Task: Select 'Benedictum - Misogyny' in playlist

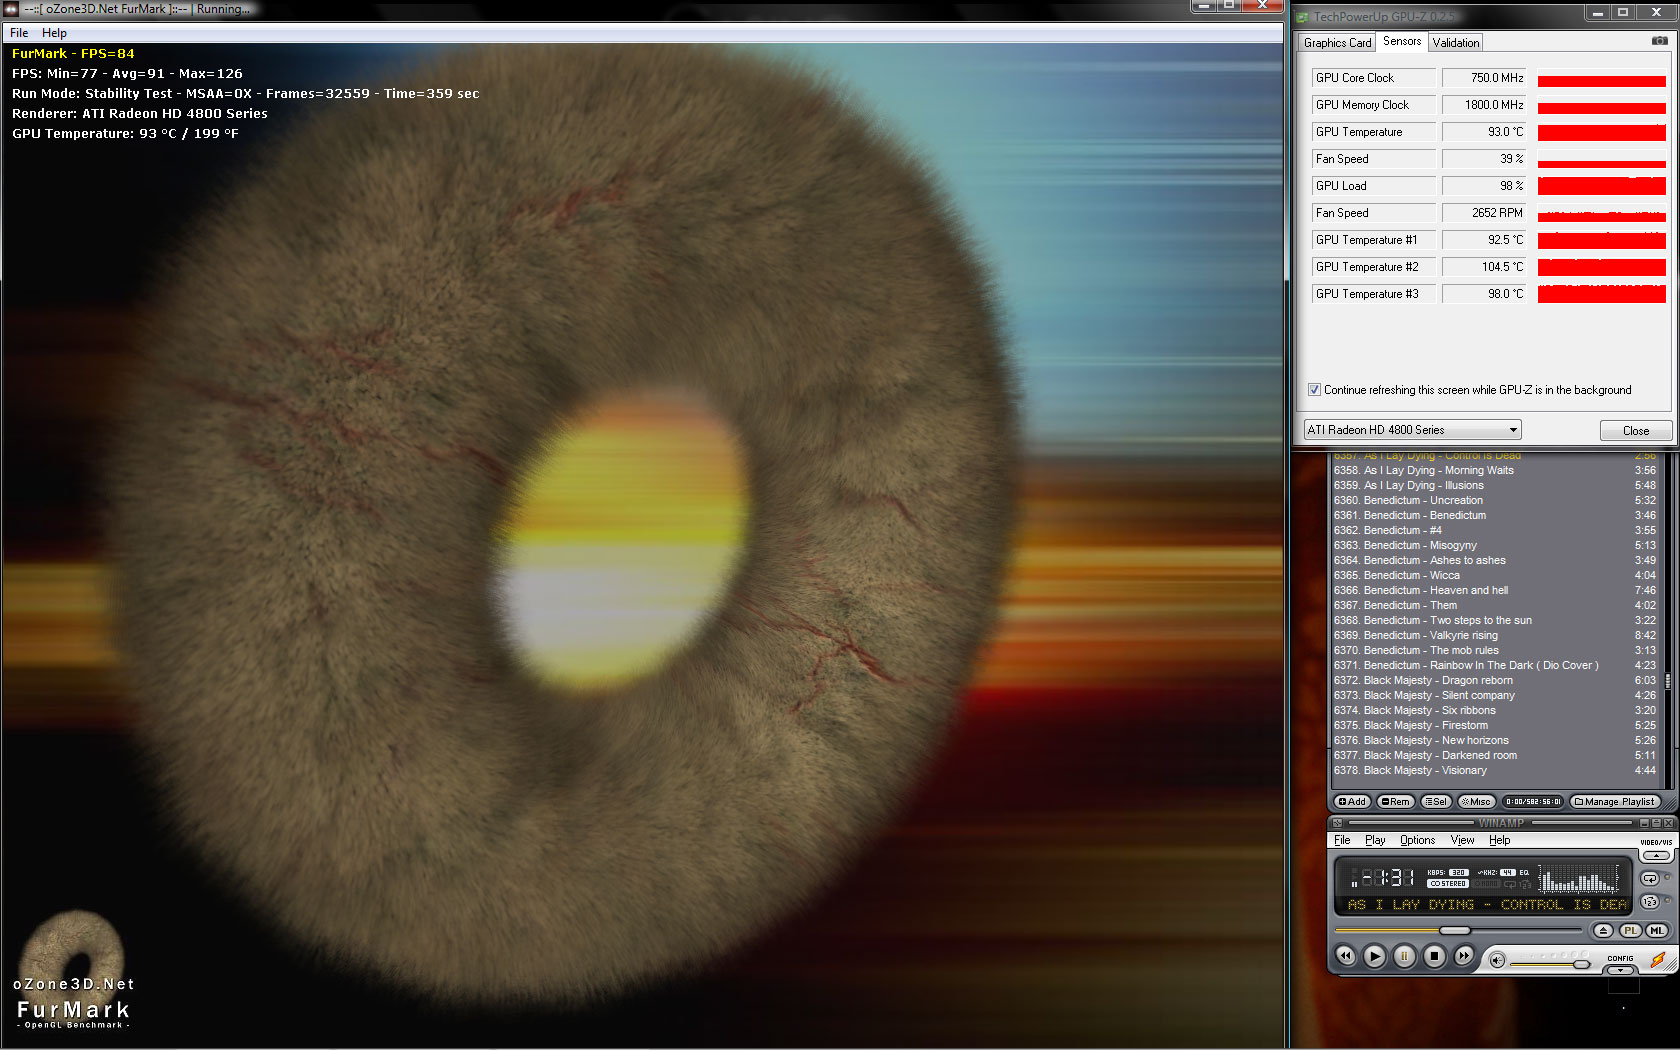Action: pyautogui.click(x=1494, y=545)
